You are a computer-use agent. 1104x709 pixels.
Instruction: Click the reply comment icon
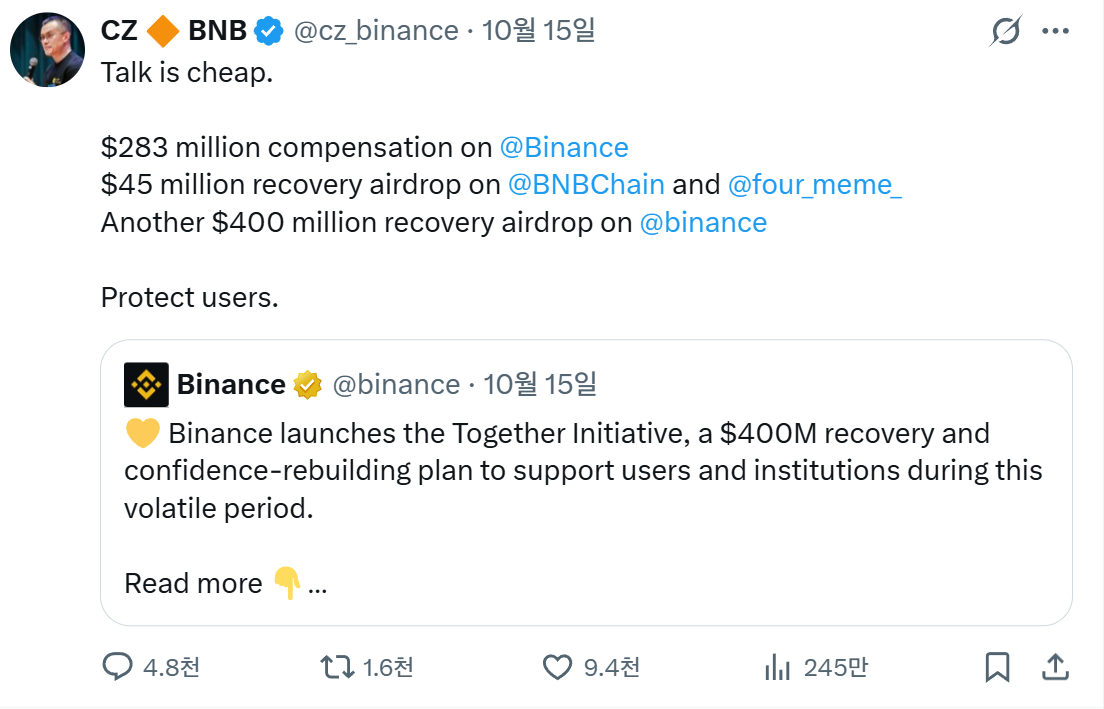pos(118,667)
